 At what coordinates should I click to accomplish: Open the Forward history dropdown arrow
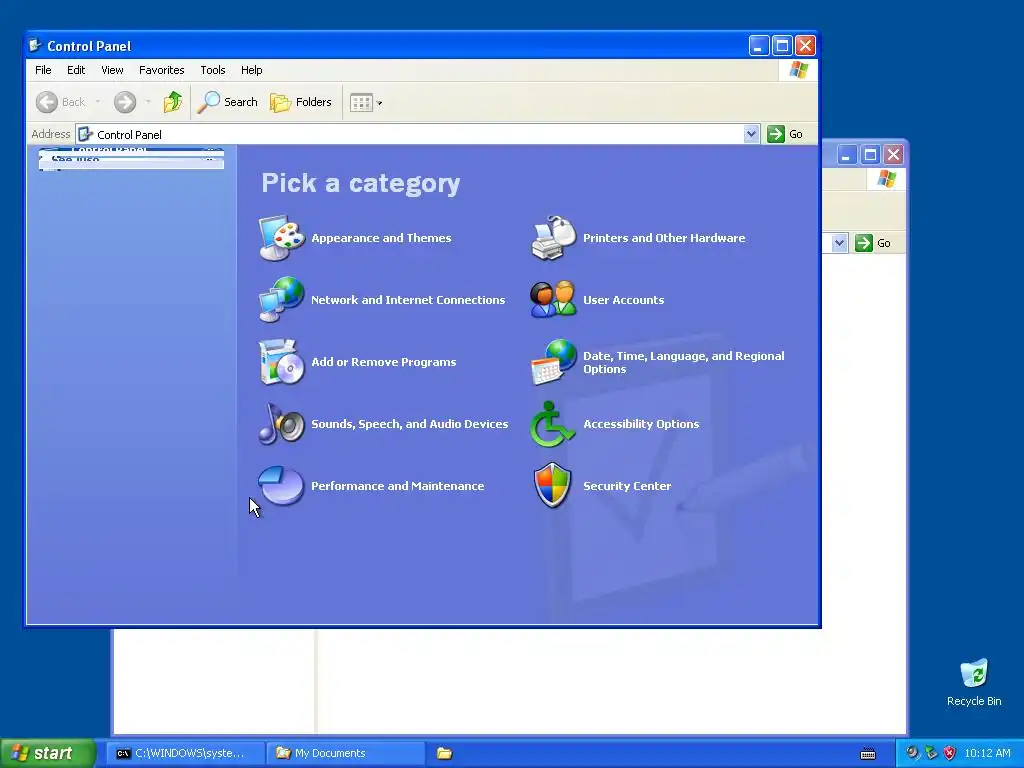pos(148,102)
